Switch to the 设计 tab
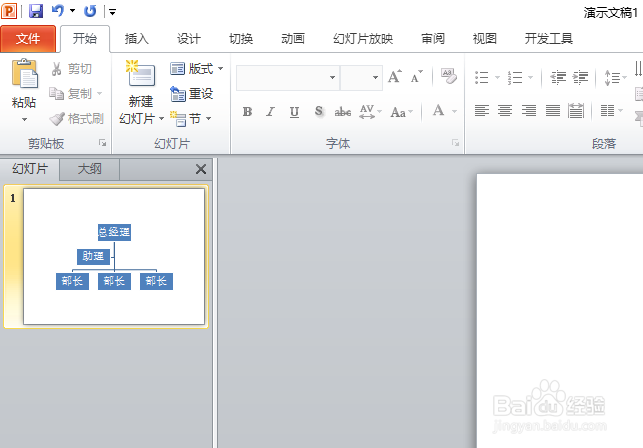This screenshot has height=448, width=643. tap(189, 39)
